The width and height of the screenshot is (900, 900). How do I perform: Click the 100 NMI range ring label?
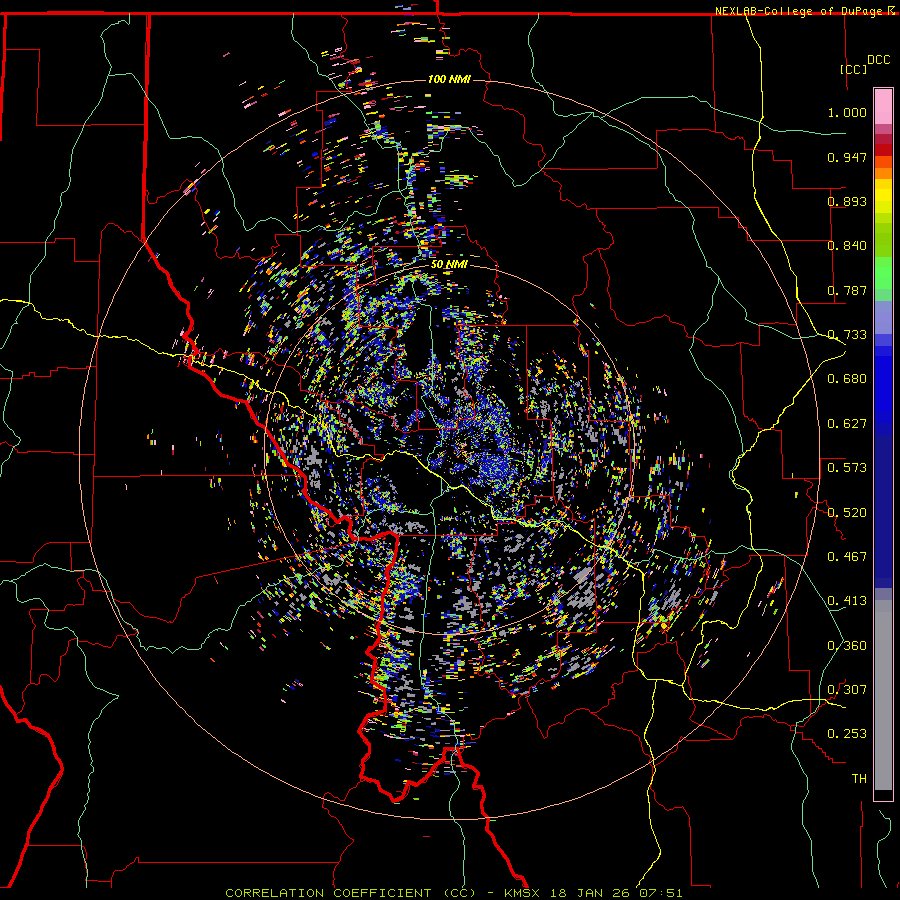click(x=449, y=79)
